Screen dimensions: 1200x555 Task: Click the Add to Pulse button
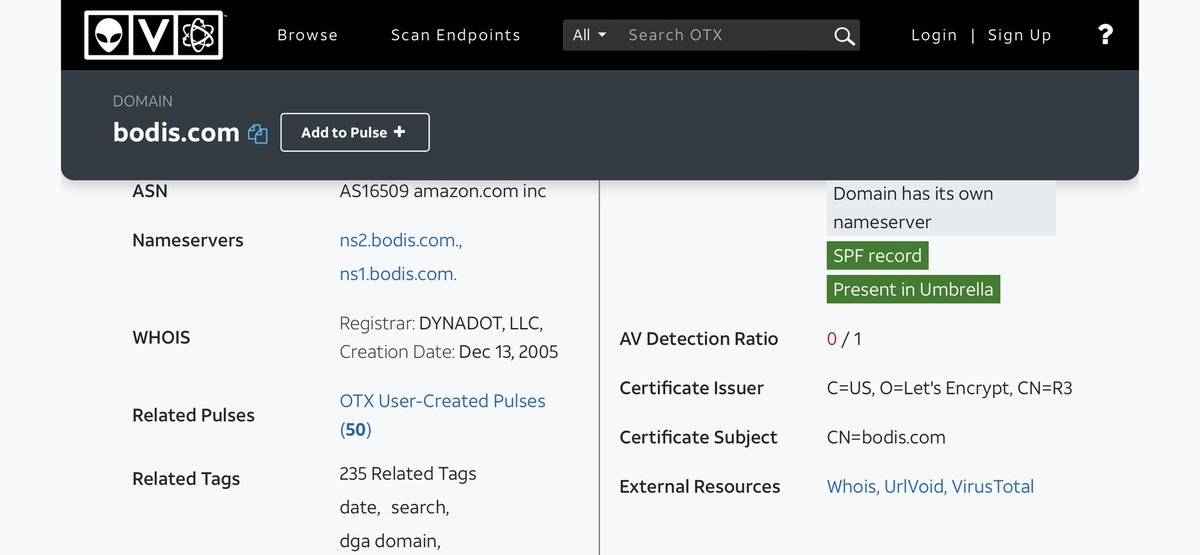(354, 132)
